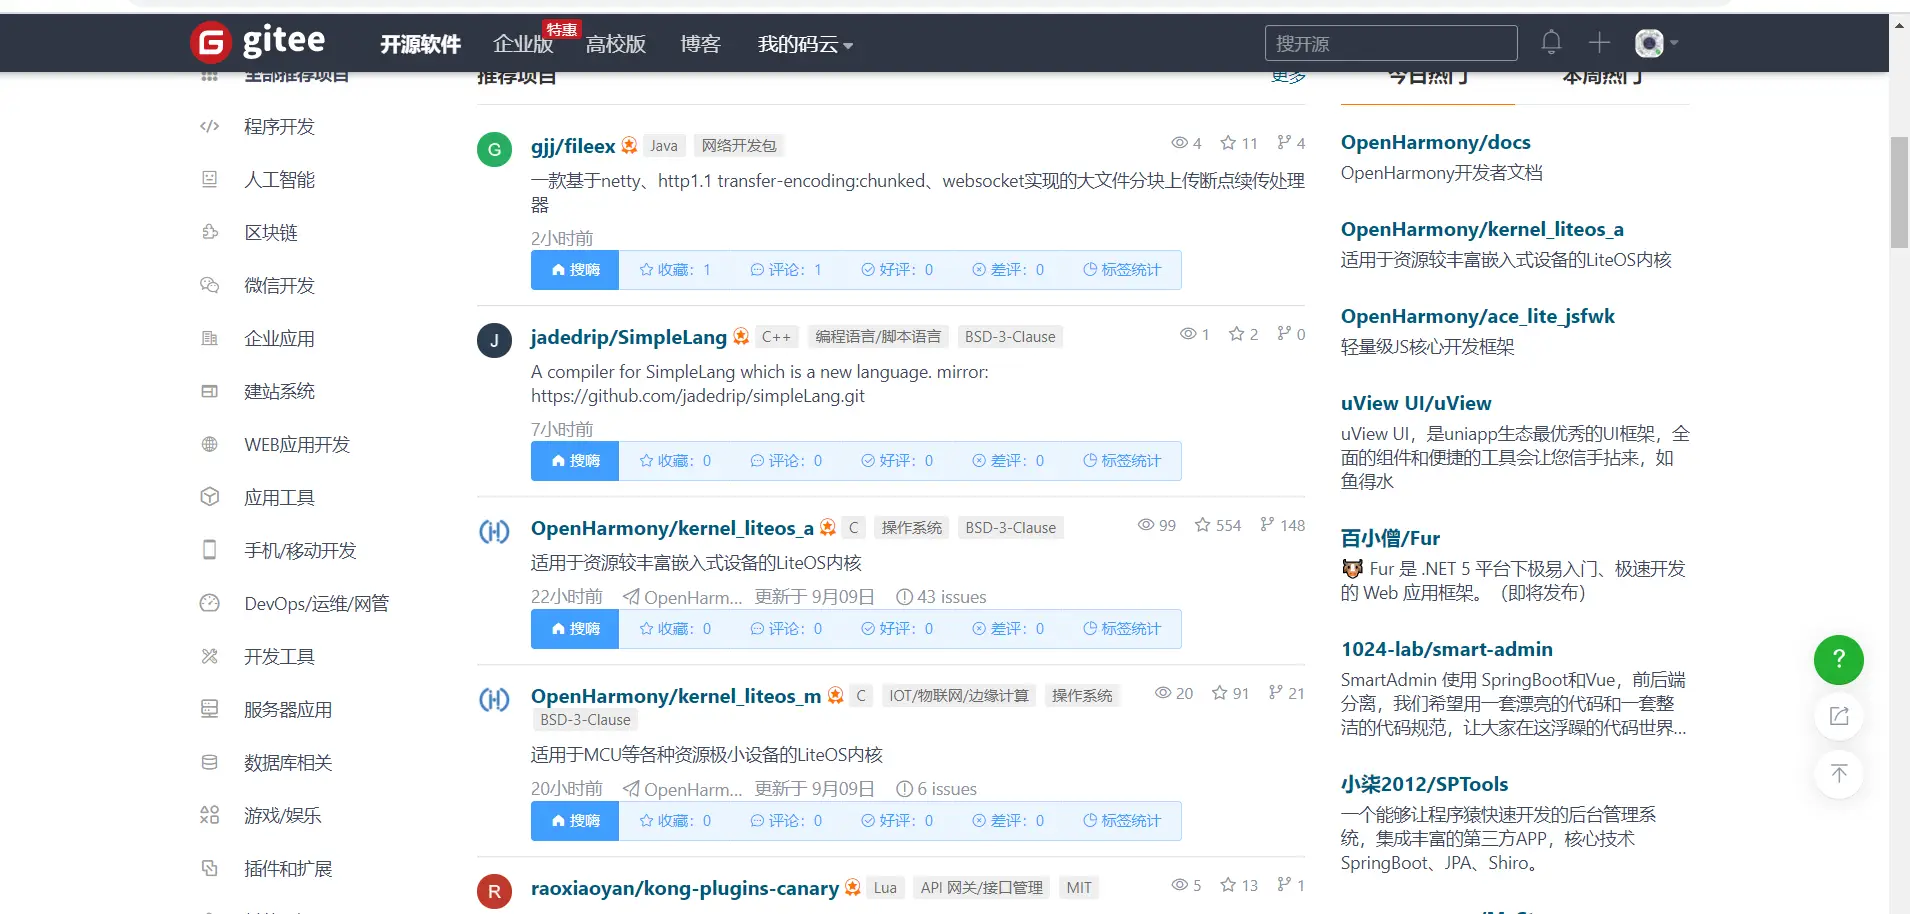This screenshot has height=914, width=1910.
Task: Open 博客 in the top navigation
Action: tap(700, 44)
